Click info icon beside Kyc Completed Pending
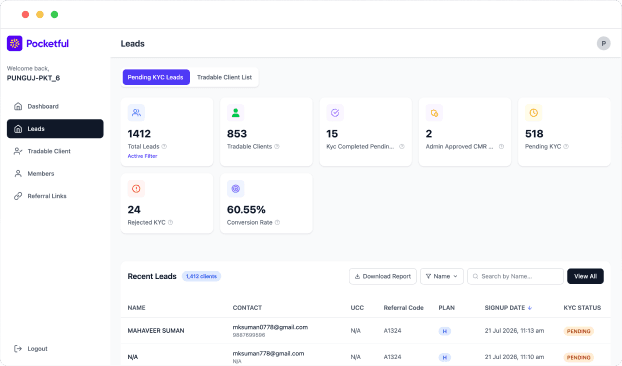 point(402,146)
